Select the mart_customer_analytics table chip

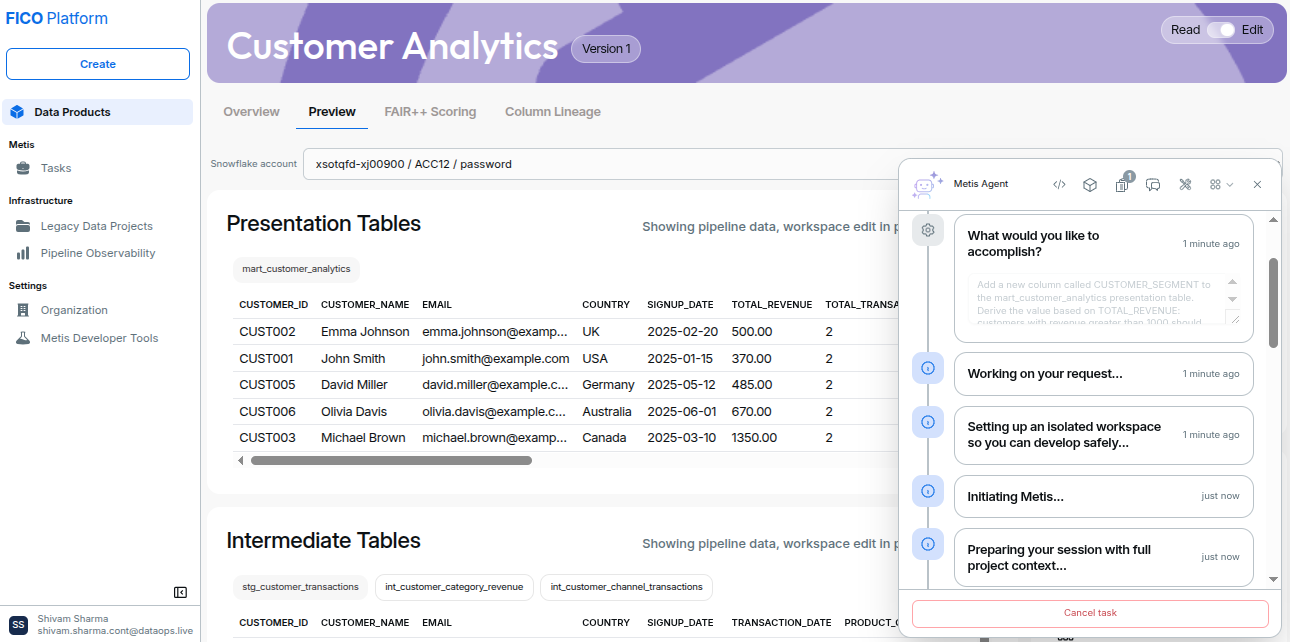coord(296,269)
